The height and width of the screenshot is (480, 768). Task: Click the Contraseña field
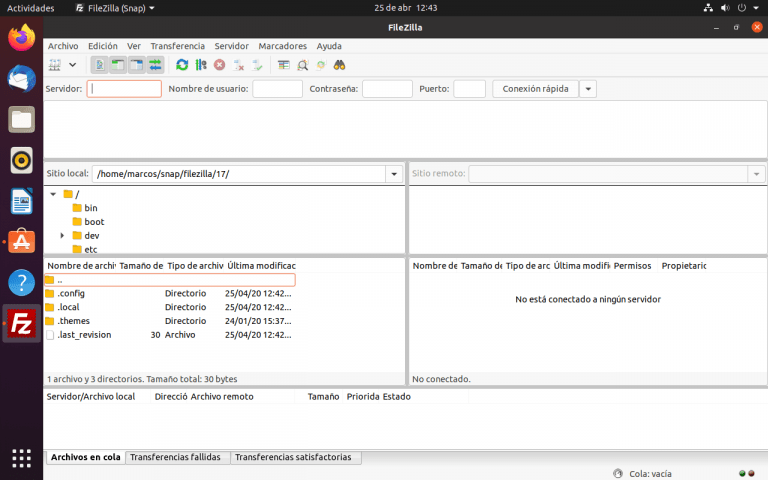[x=387, y=89]
